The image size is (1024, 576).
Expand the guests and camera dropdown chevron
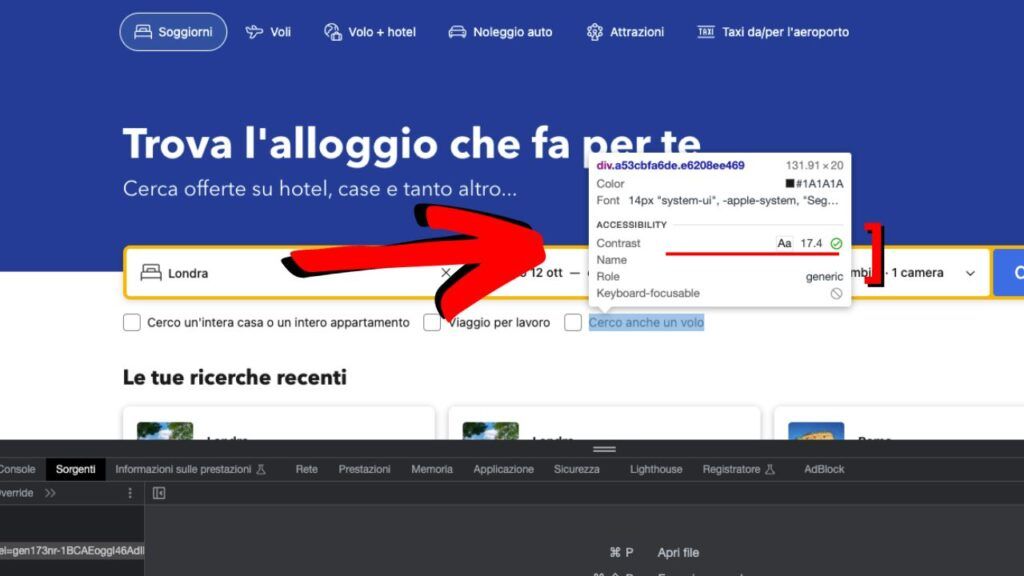point(970,273)
